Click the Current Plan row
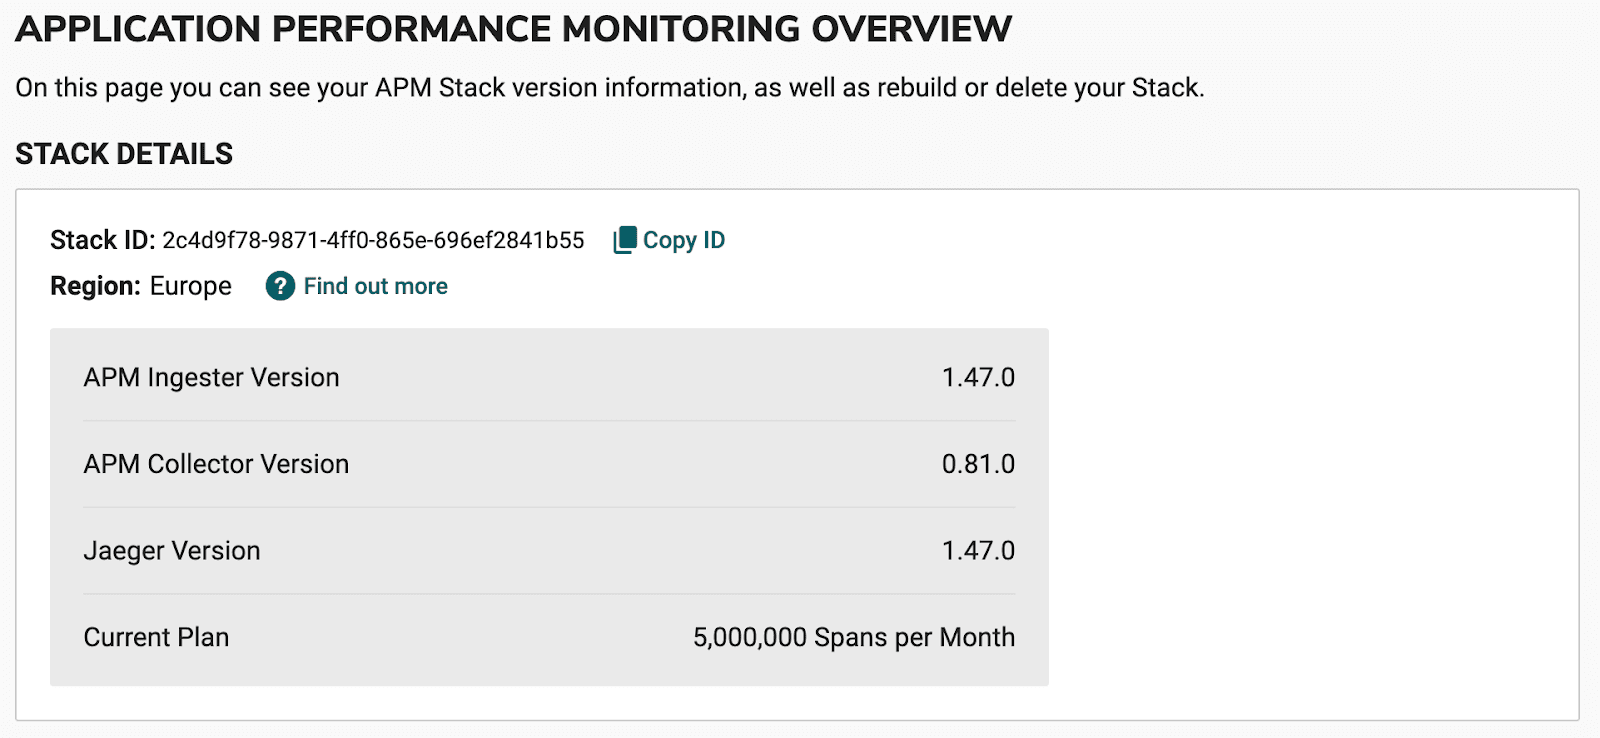The image size is (1600, 738). click(548, 637)
